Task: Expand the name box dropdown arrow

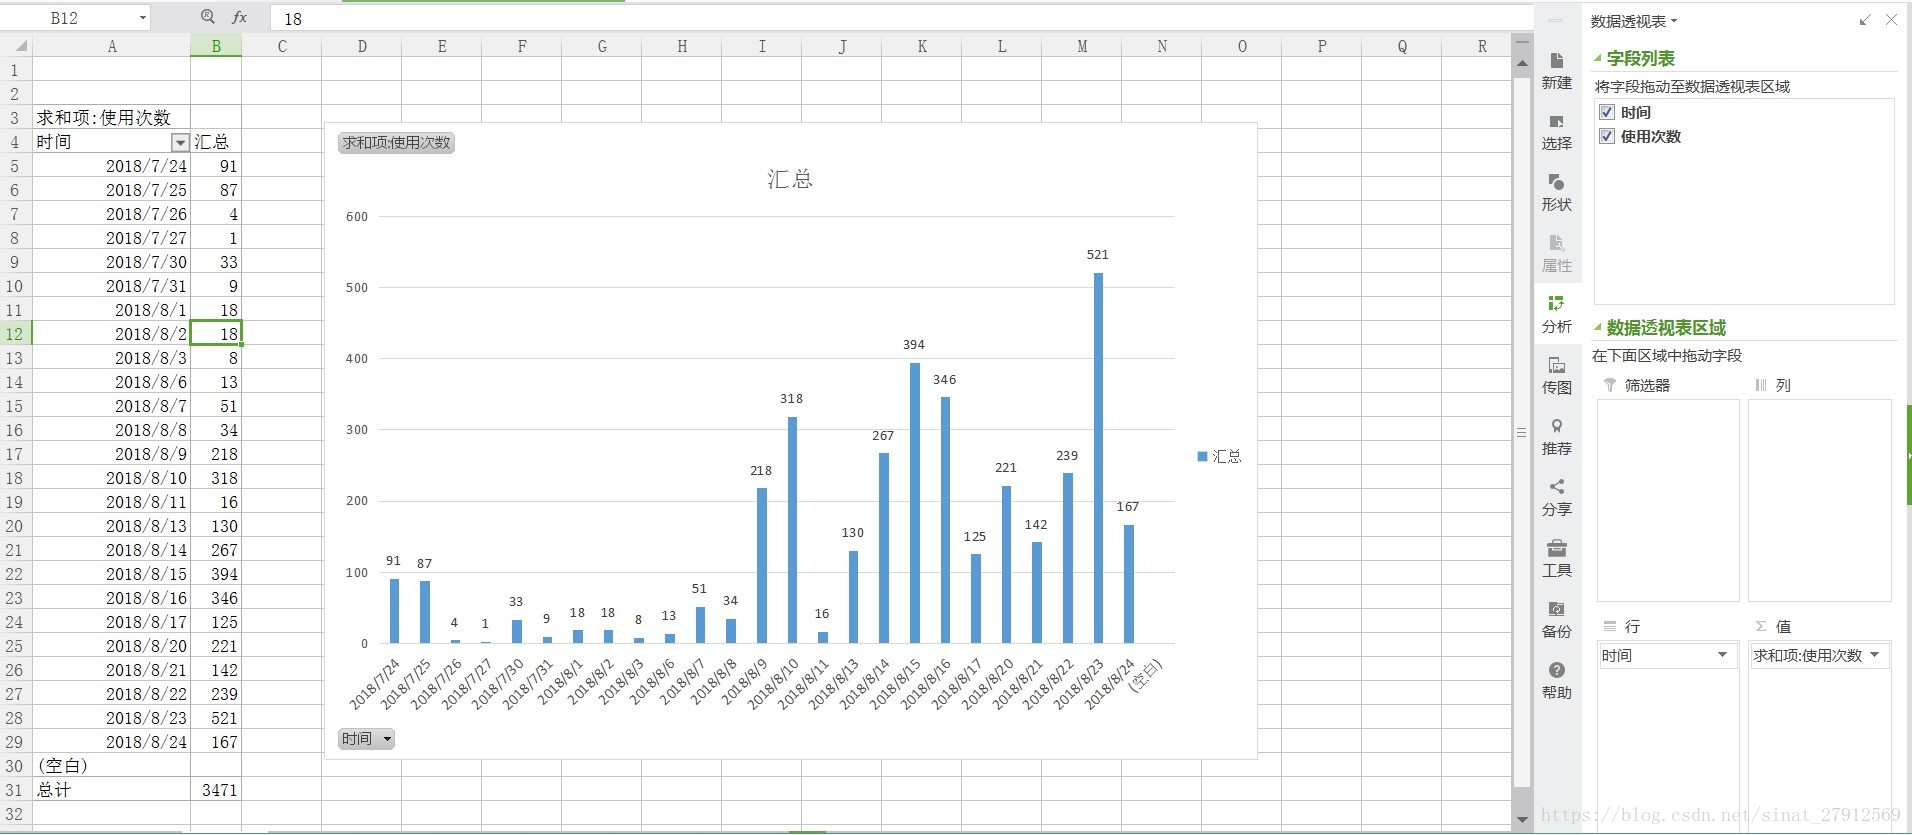Action: pyautogui.click(x=142, y=18)
